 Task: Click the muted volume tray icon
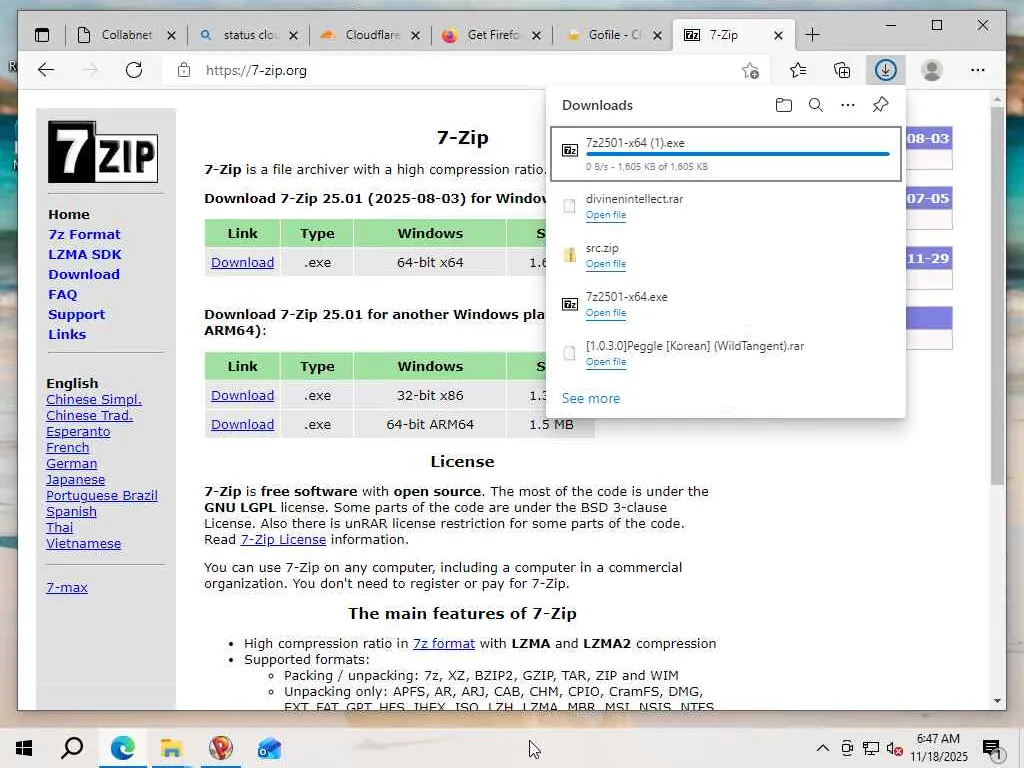pyautogui.click(x=894, y=748)
